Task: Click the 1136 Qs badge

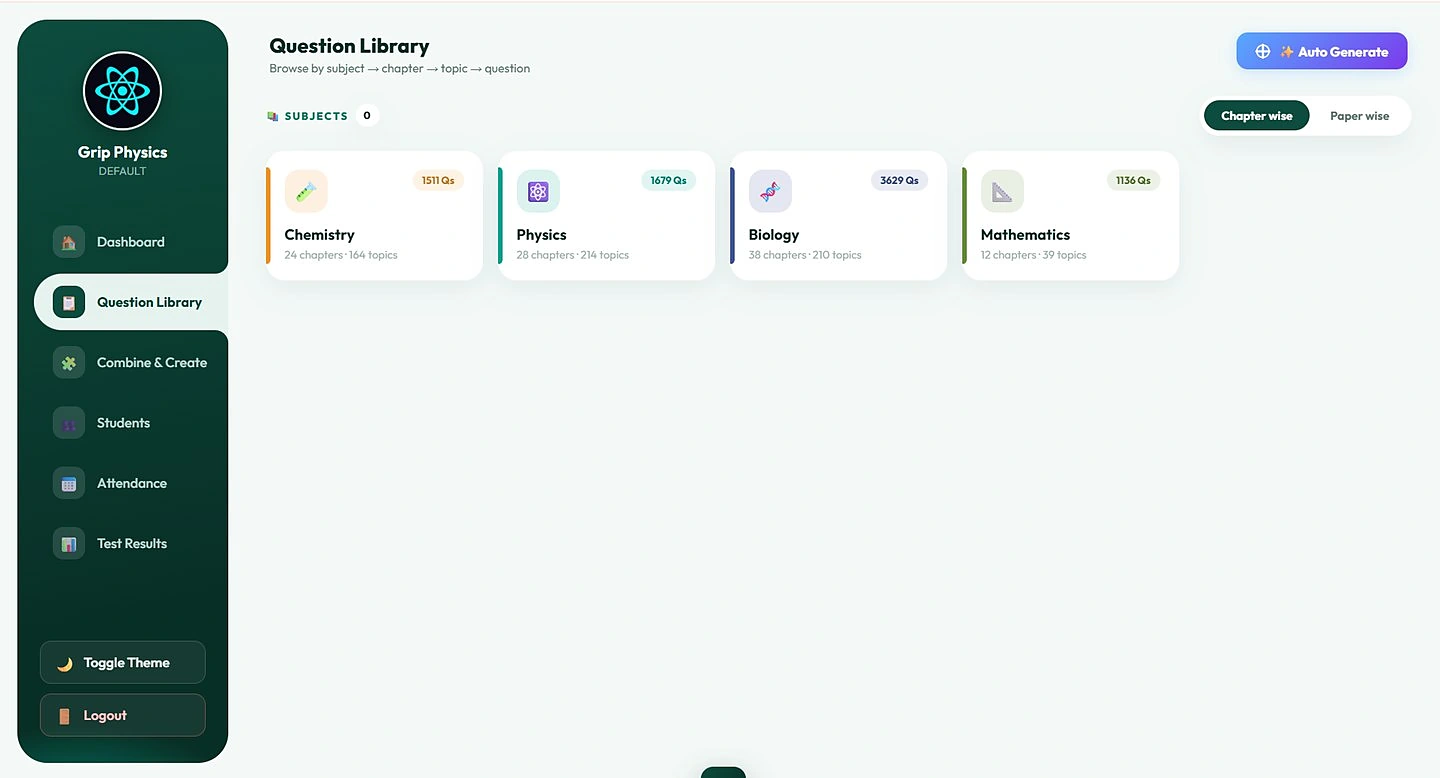Action: (x=1133, y=181)
